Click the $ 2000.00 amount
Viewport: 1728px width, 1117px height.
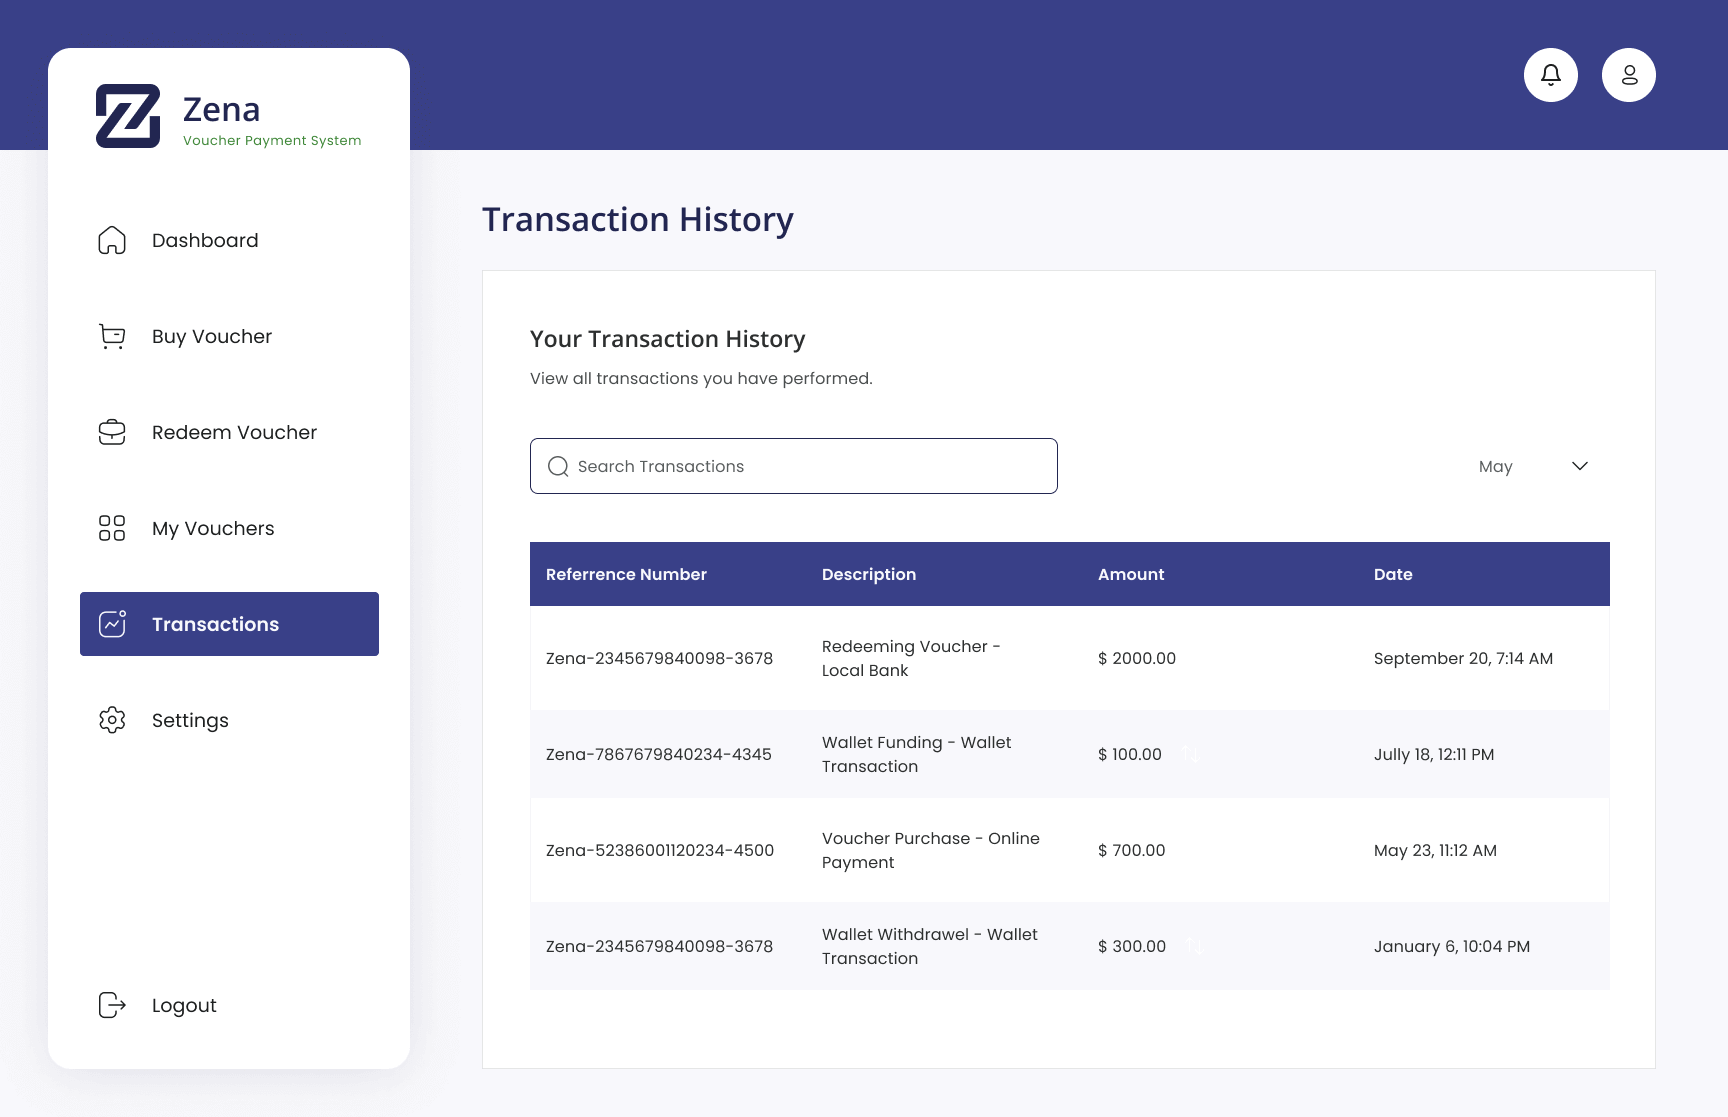pyautogui.click(x=1137, y=658)
